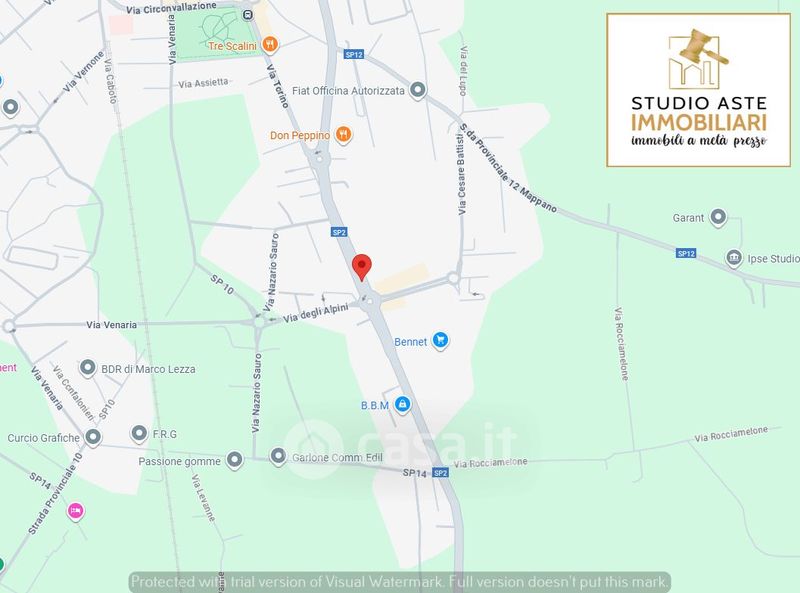The width and height of the screenshot is (800, 593).
Task: Click the Bennet store label
Action: pyautogui.click(x=411, y=342)
